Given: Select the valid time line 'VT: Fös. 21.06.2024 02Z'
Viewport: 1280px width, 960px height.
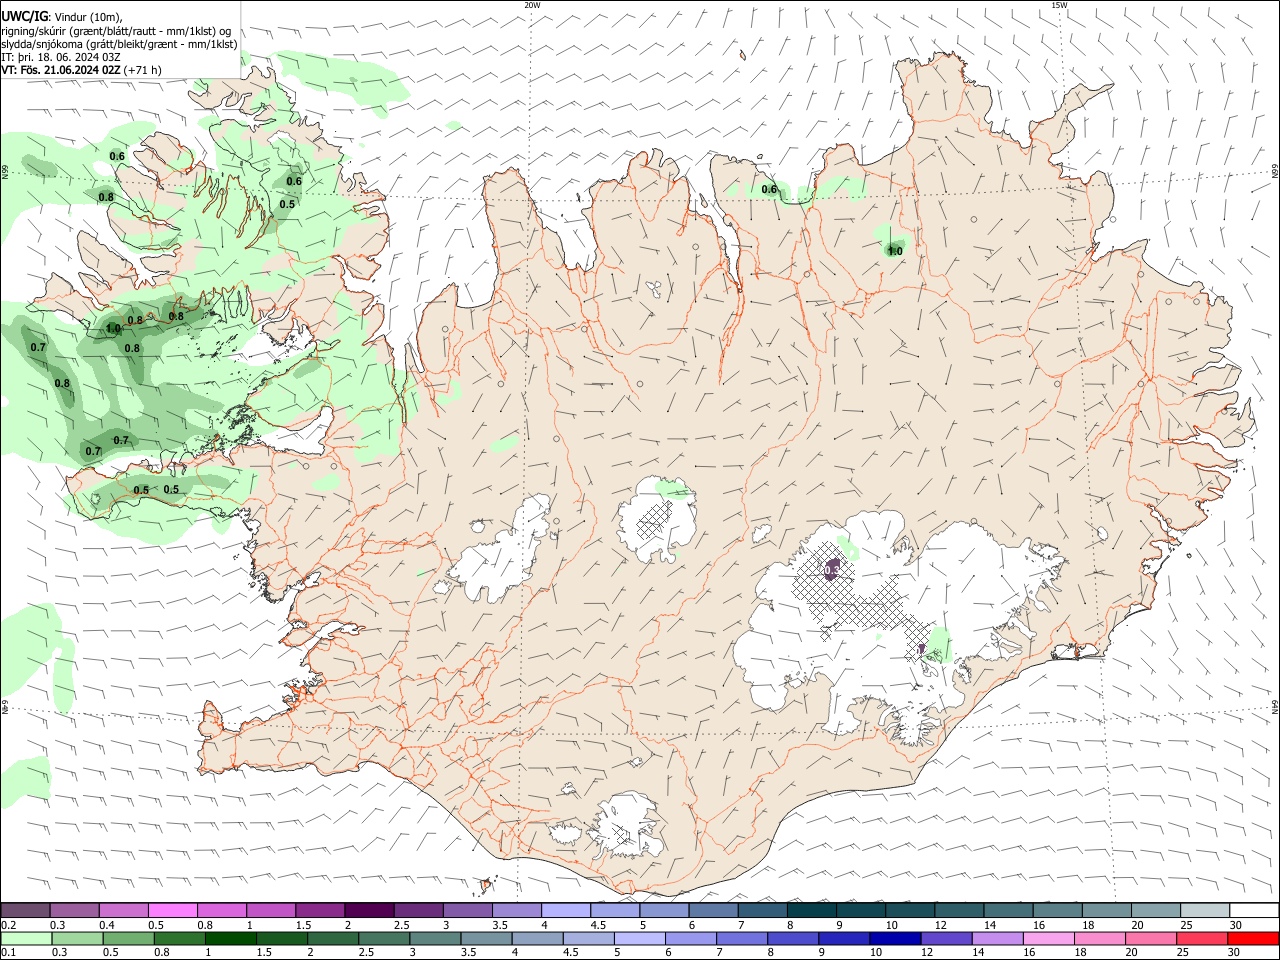Looking at the screenshot, I should tap(61, 70).
